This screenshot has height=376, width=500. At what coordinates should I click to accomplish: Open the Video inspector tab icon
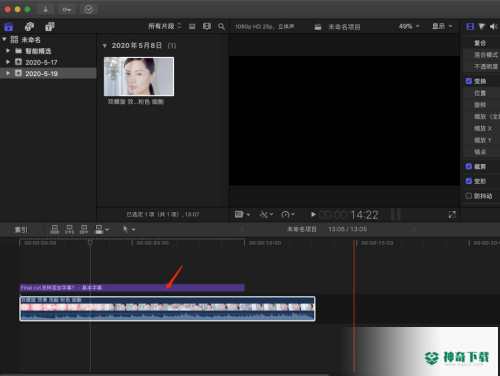pyautogui.click(x=470, y=26)
